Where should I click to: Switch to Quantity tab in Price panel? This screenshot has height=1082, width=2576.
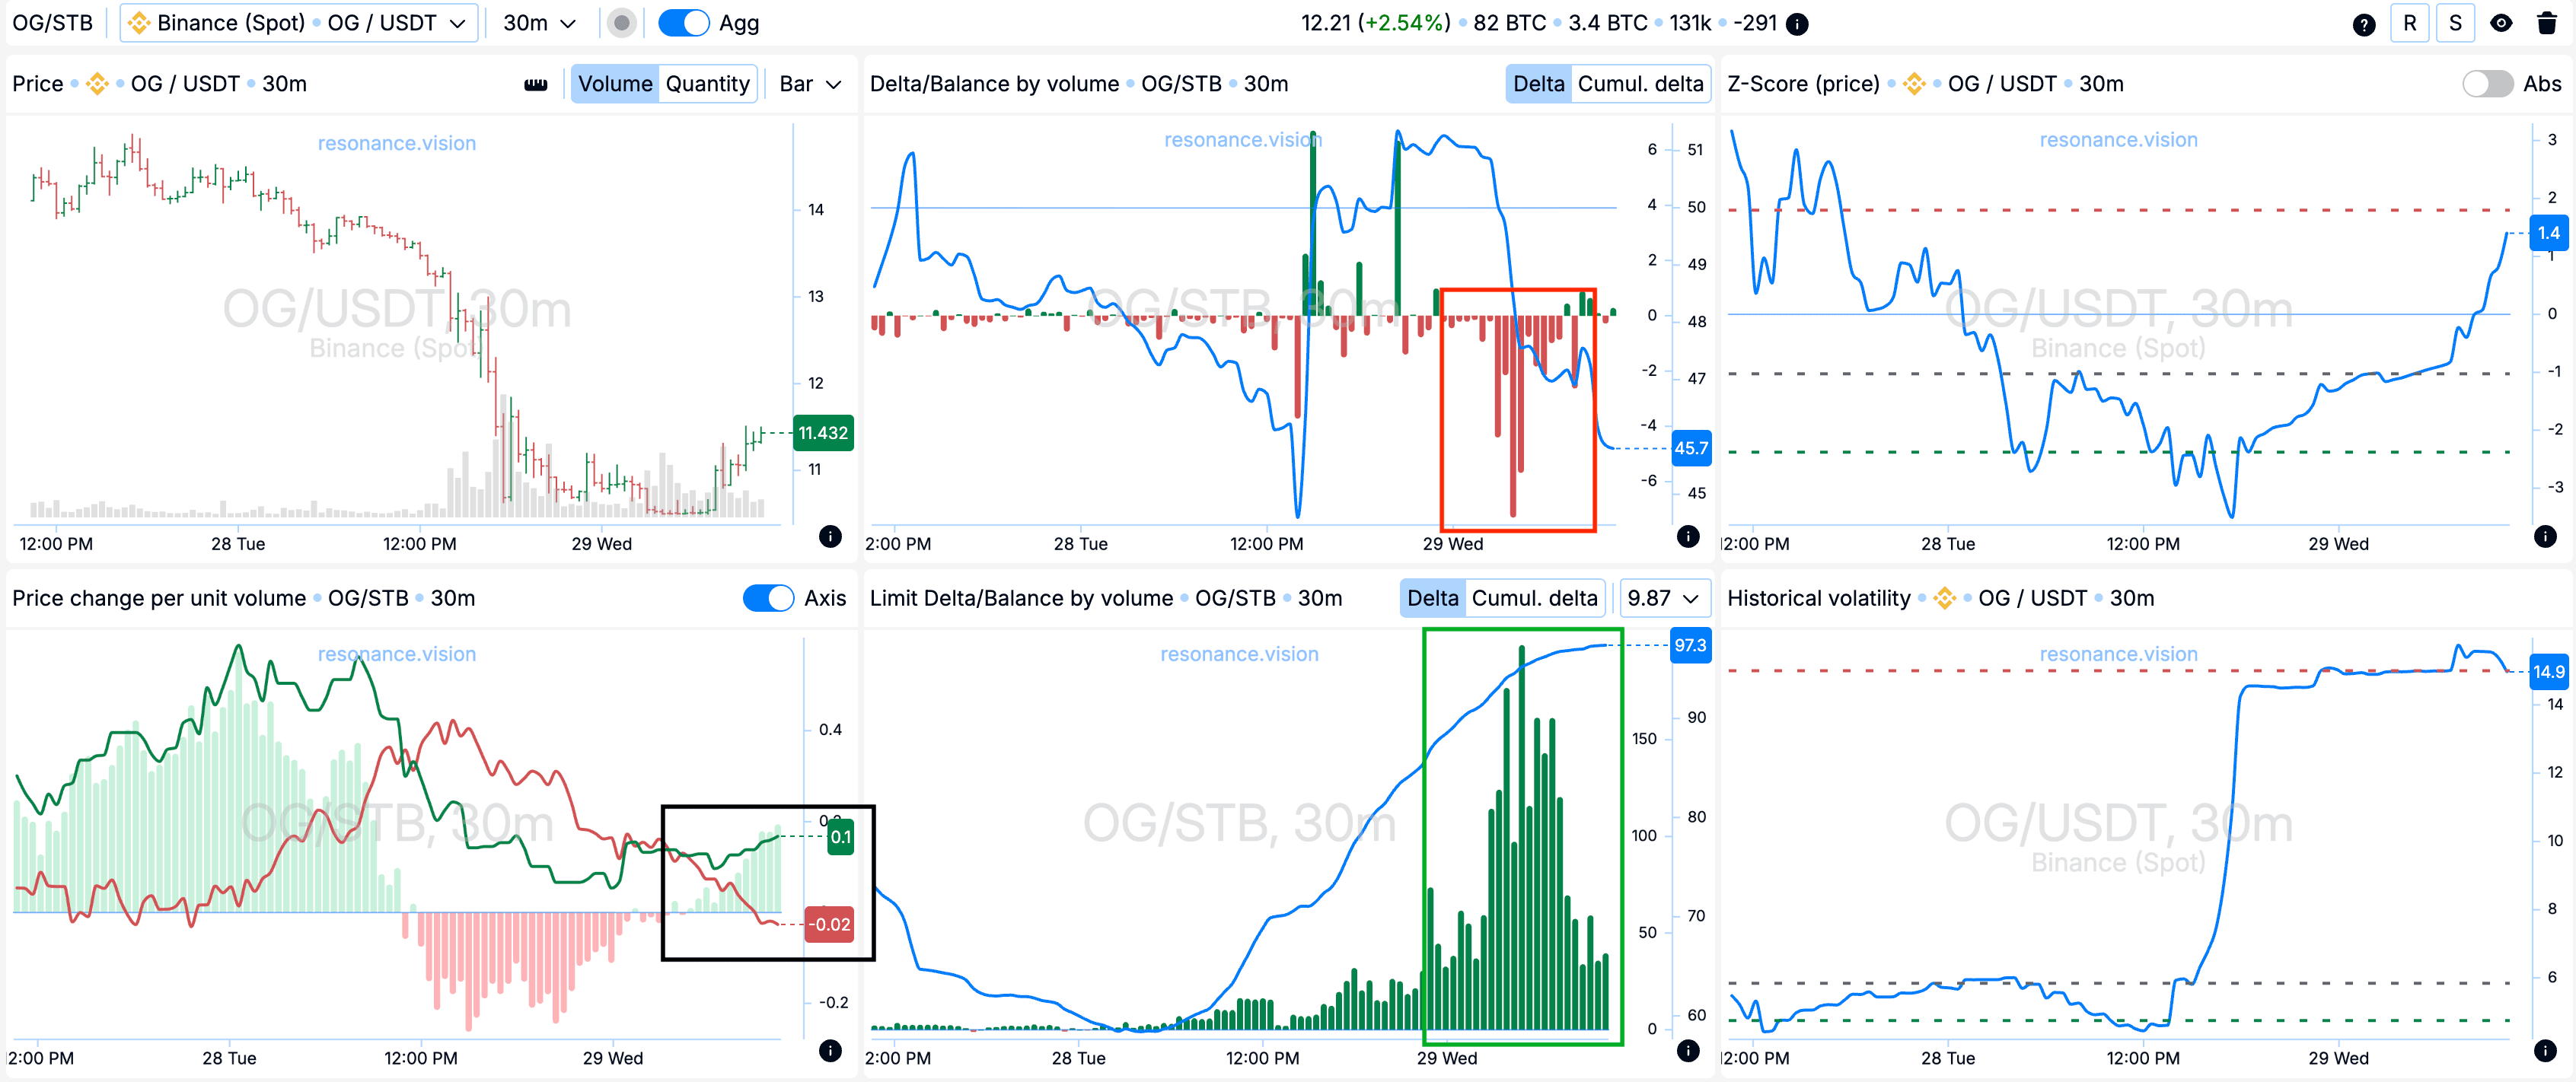click(707, 84)
